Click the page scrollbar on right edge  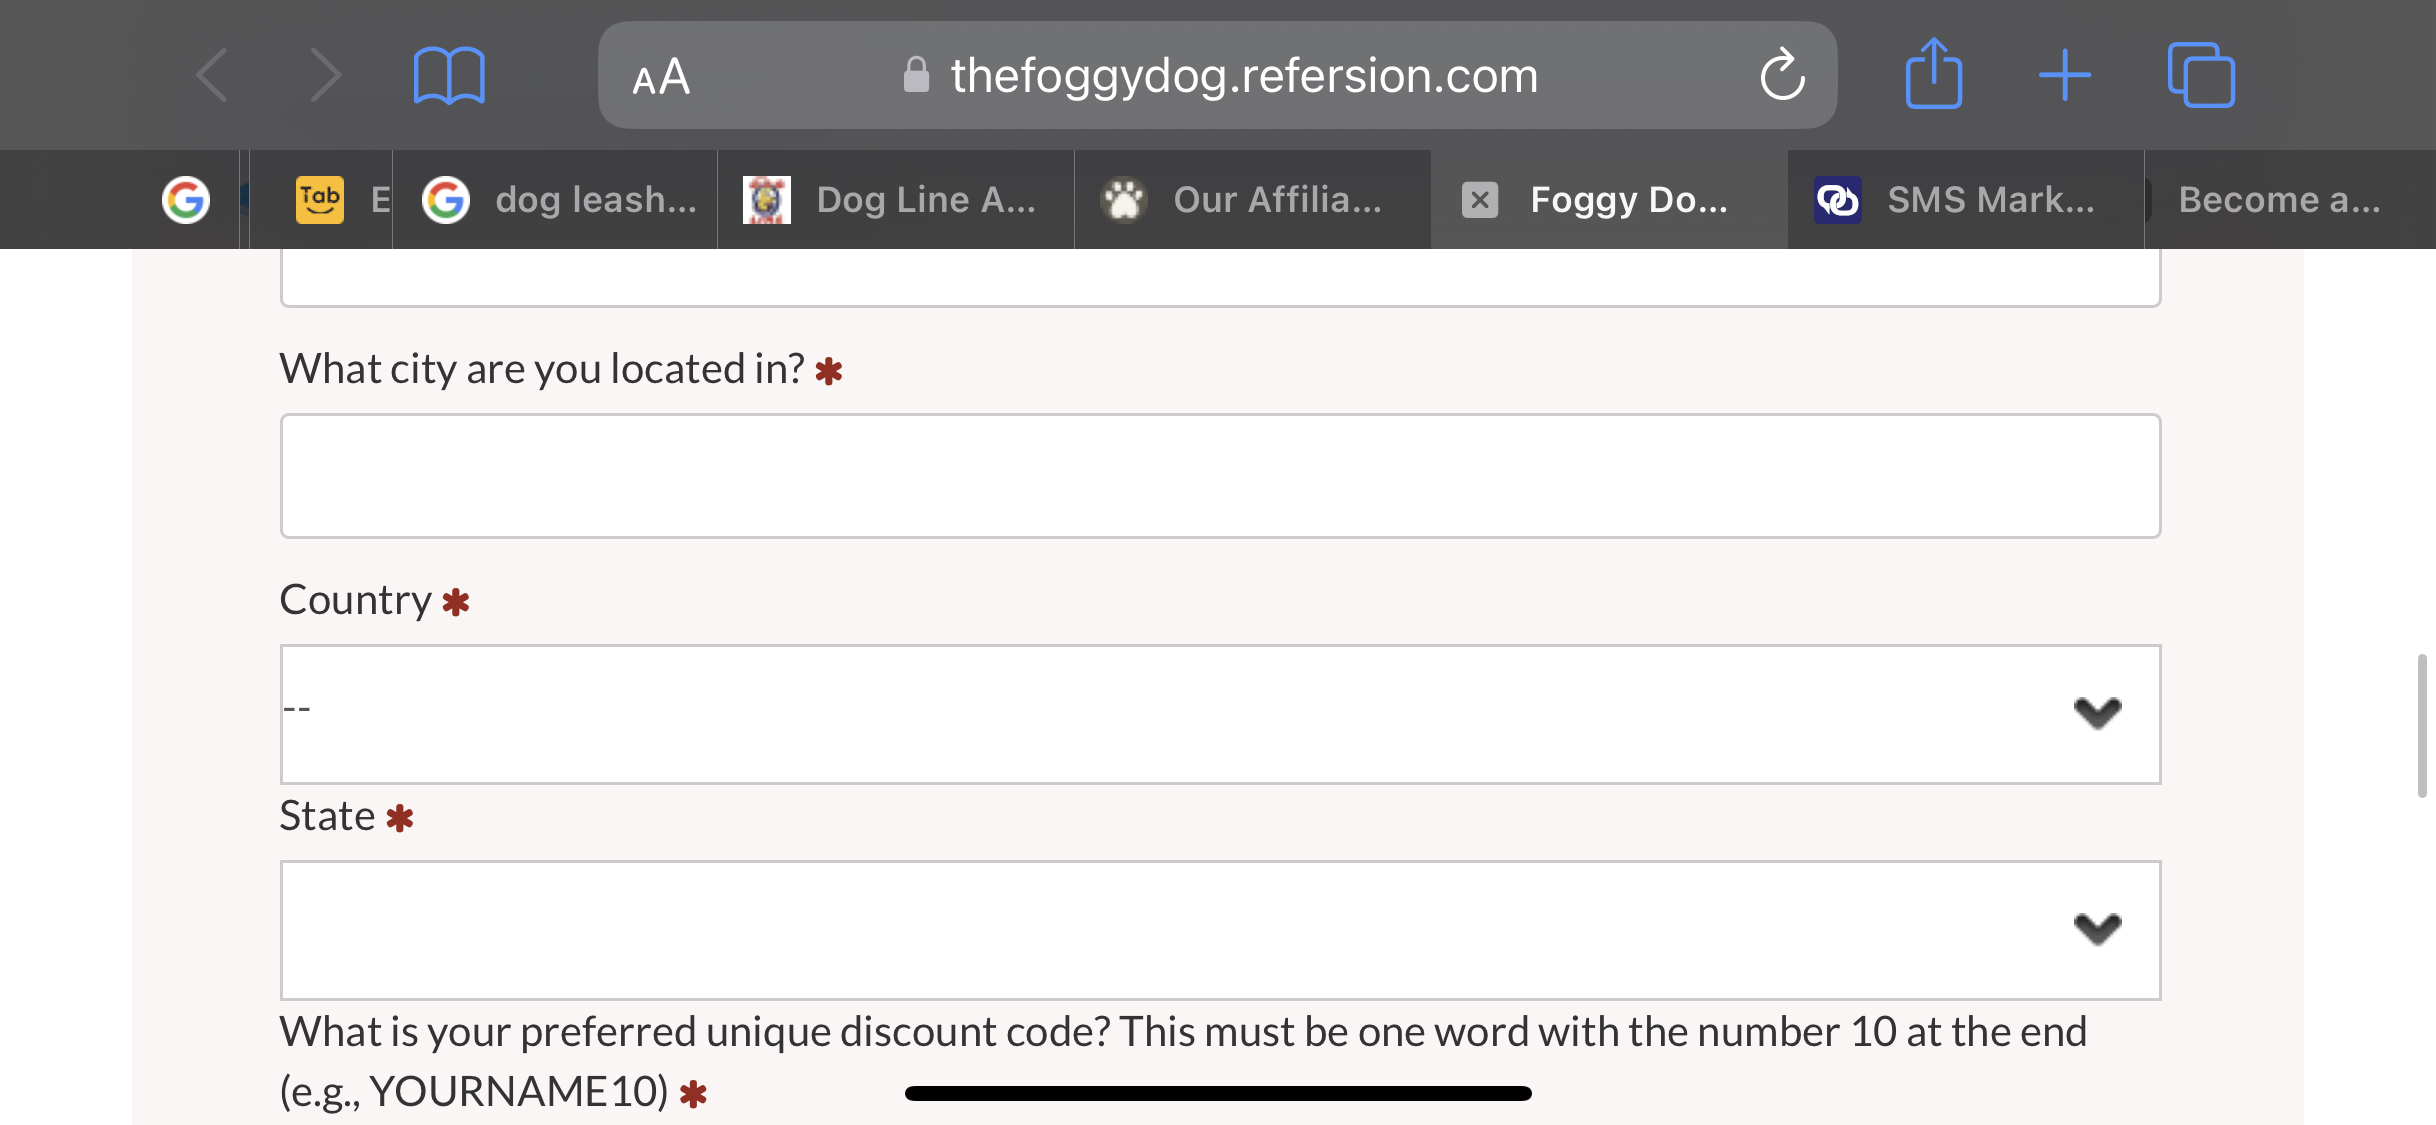[x=2422, y=726]
